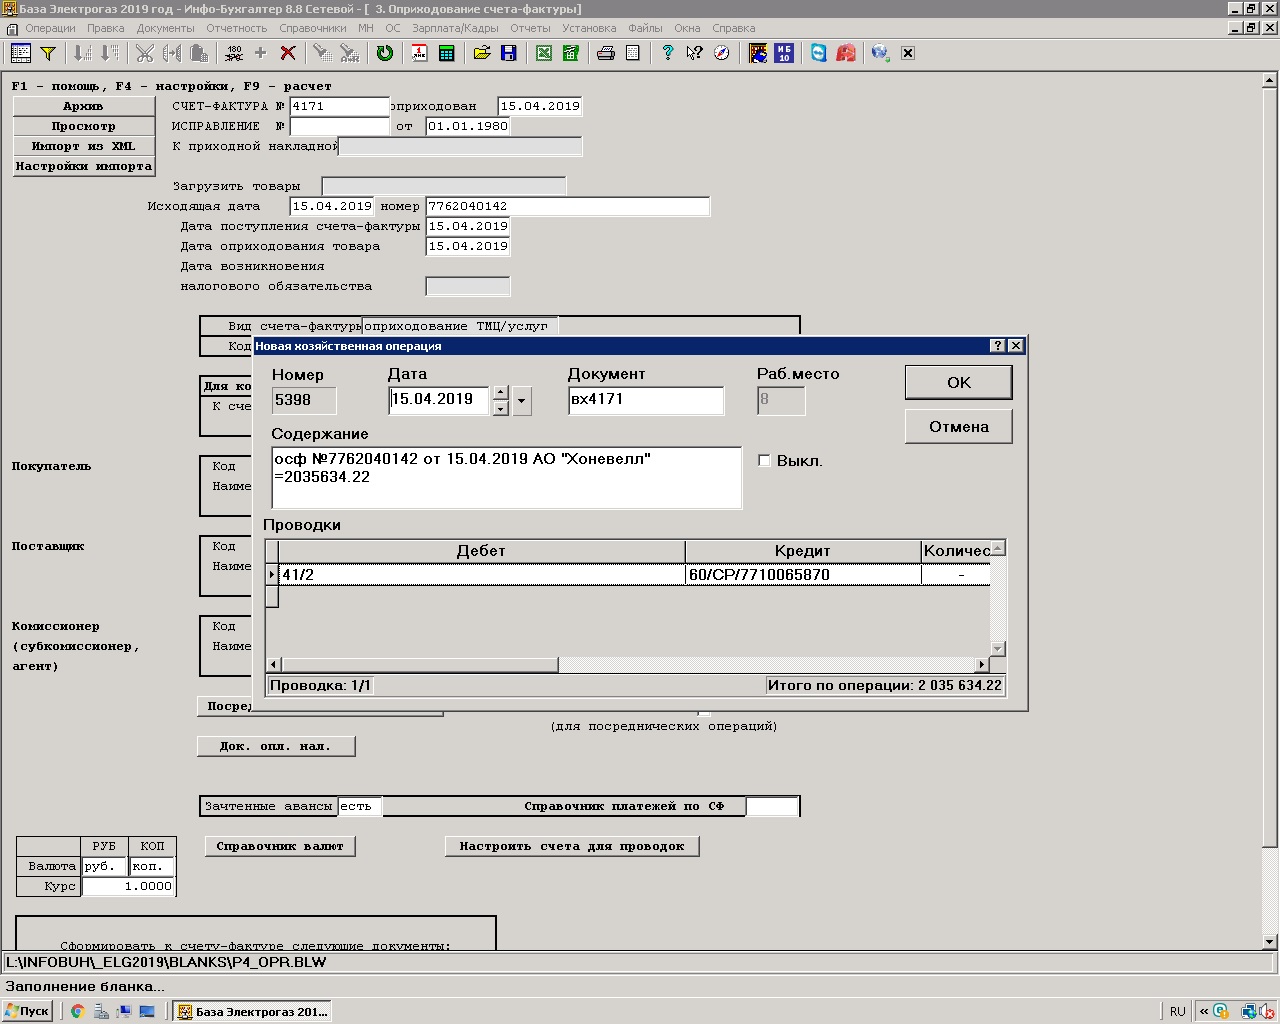Open the Справка menu

tap(734, 28)
